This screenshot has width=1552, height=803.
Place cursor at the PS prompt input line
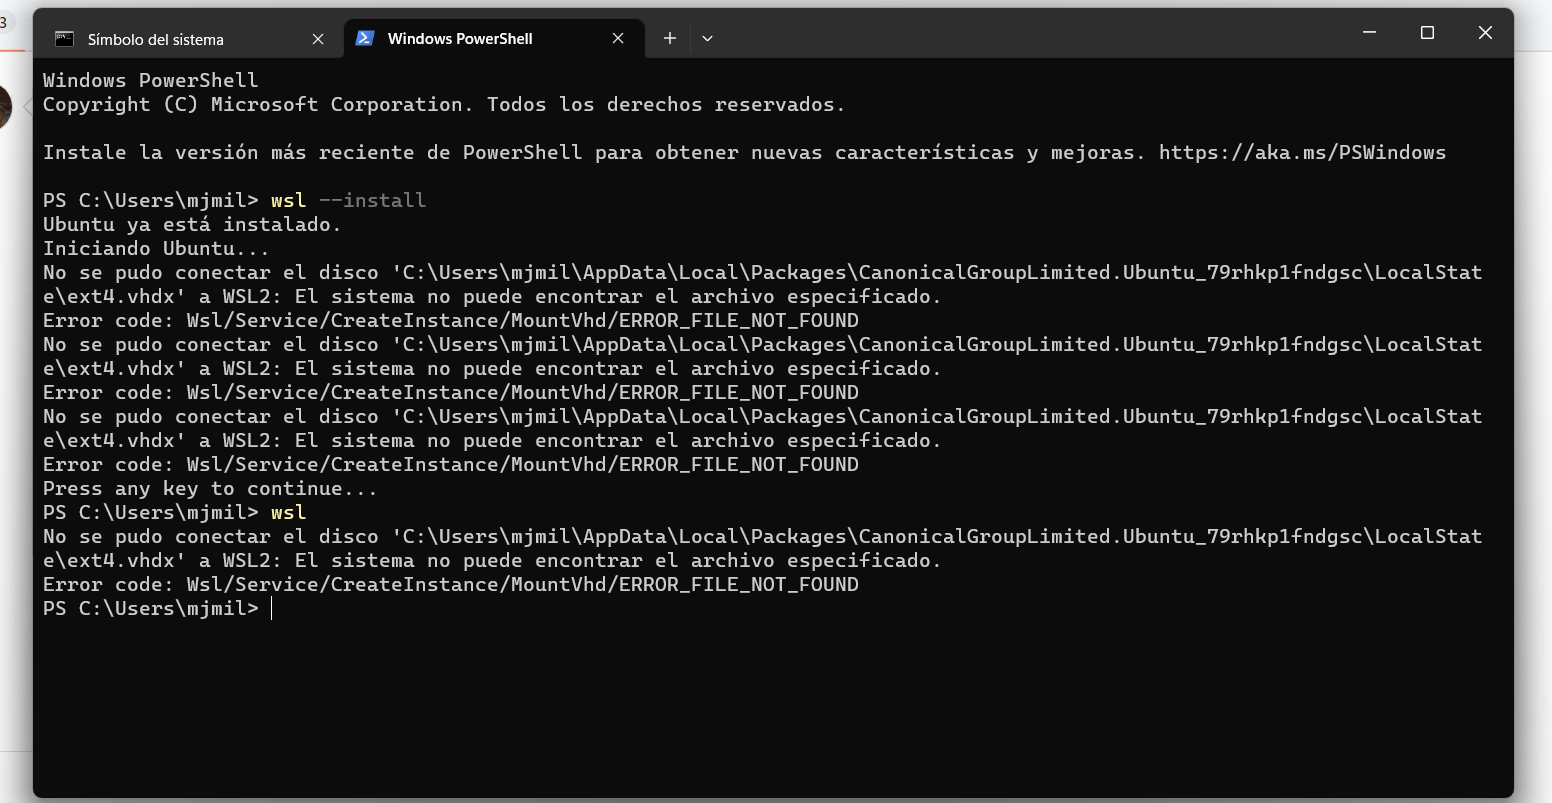[x=271, y=608]
